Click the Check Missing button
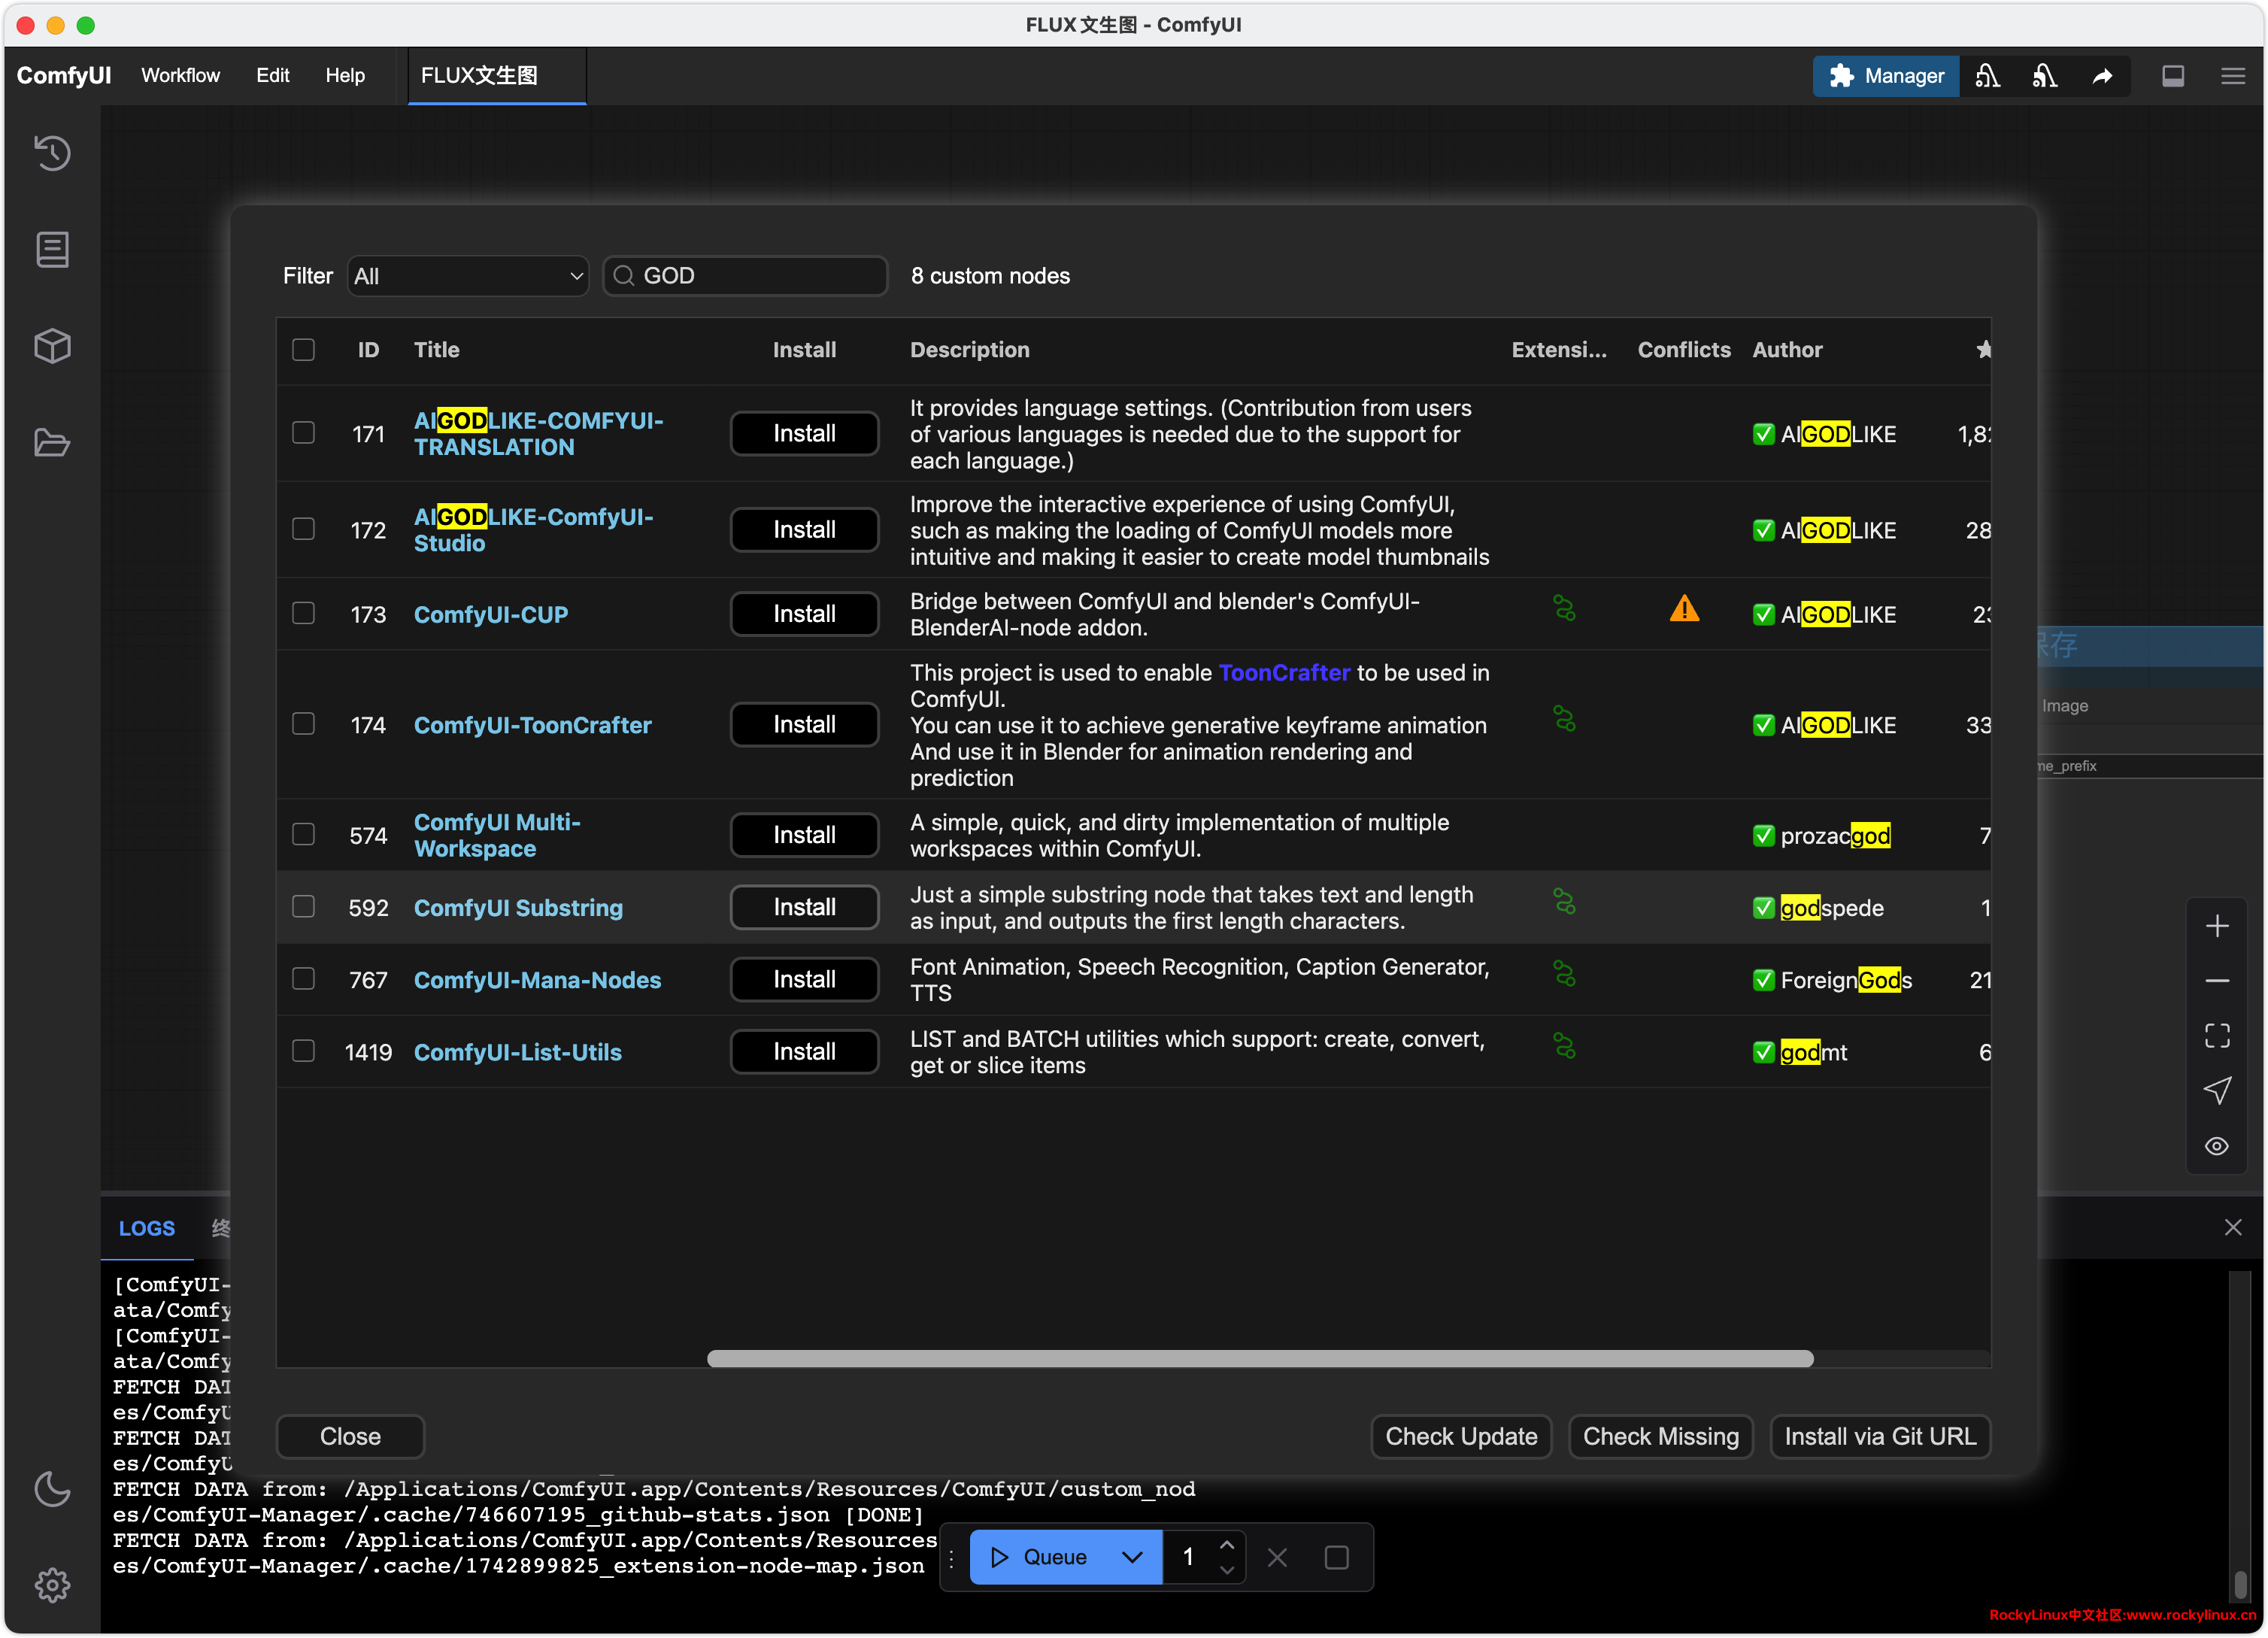2268x1638 pixels. tap(1660, 1437)
